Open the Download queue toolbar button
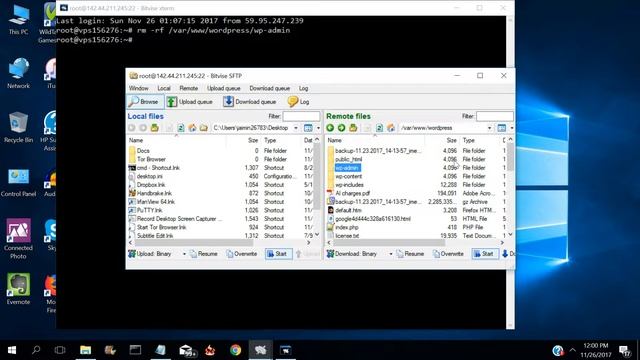Screen dimensions: 640x360 pos(250,102)
